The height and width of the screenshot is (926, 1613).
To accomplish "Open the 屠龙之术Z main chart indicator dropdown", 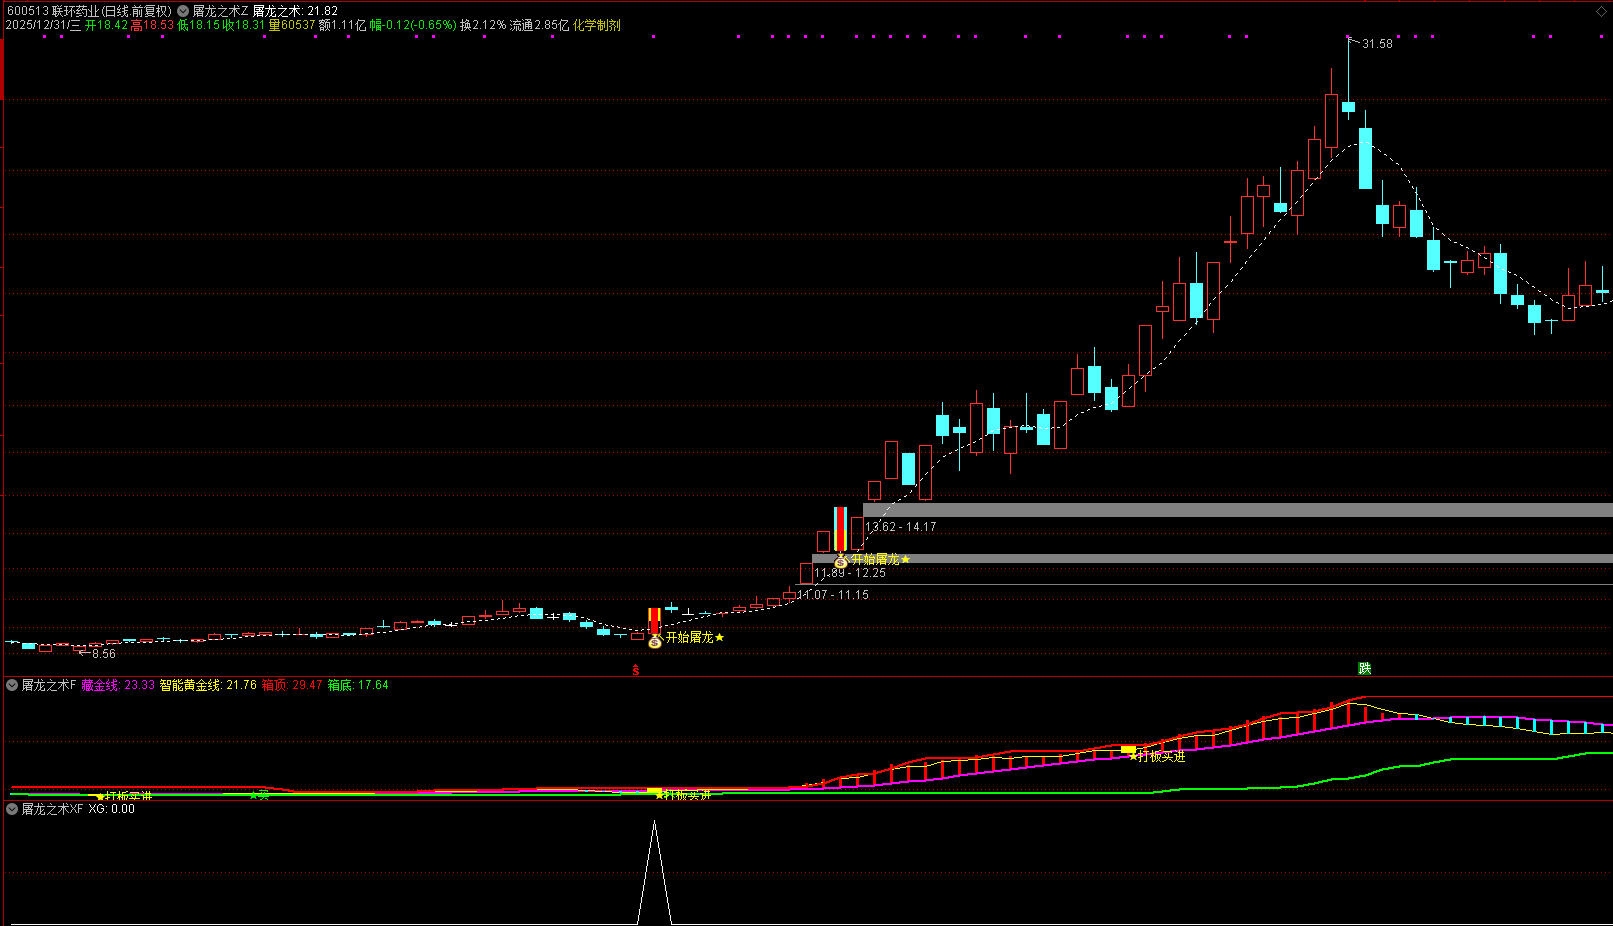I will click(183, 11).
